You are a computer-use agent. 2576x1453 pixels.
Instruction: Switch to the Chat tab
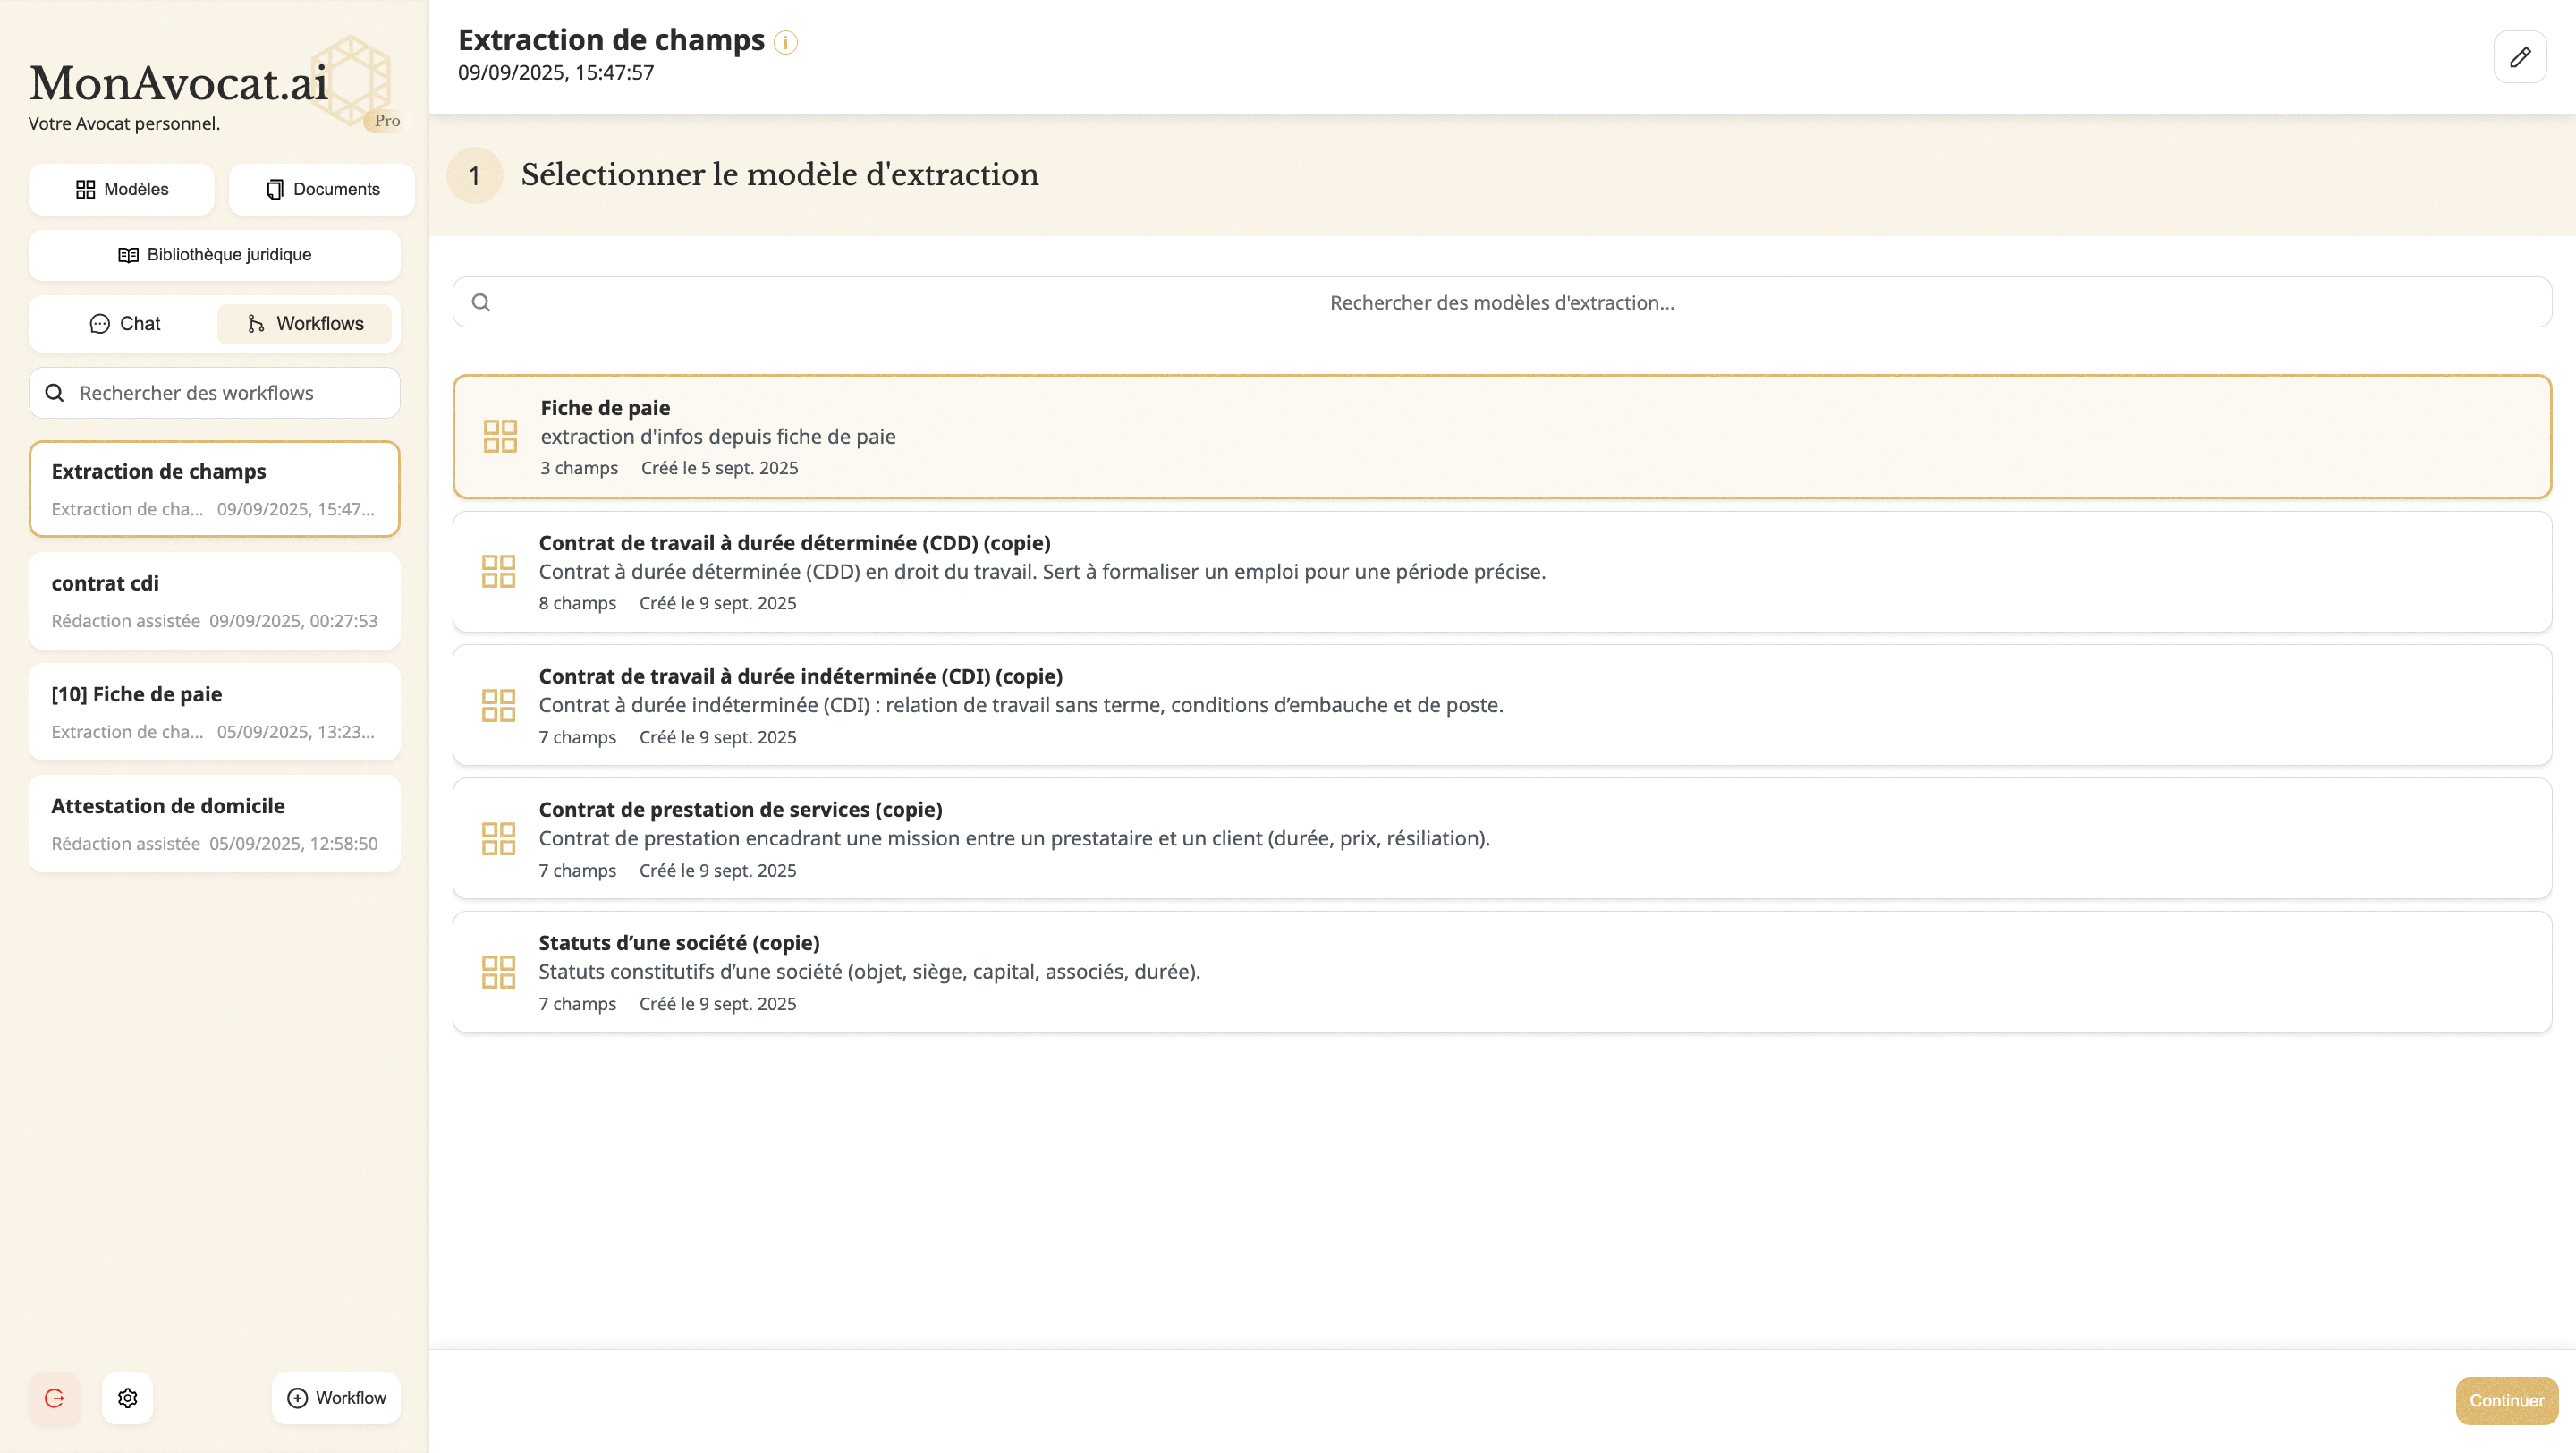[x=125, y=323]
